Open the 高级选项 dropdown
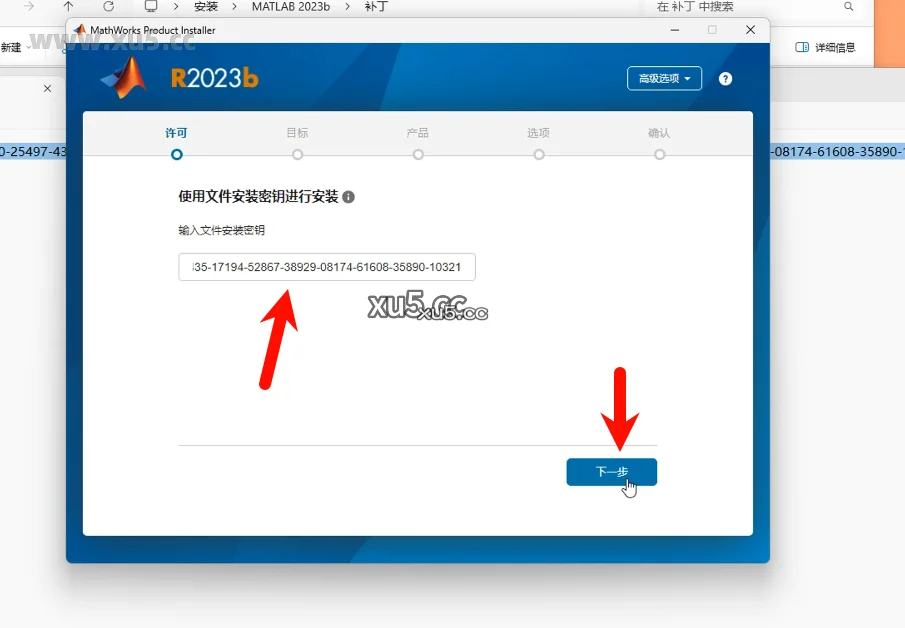The image size is (905, 628). (x=664, y=77)
